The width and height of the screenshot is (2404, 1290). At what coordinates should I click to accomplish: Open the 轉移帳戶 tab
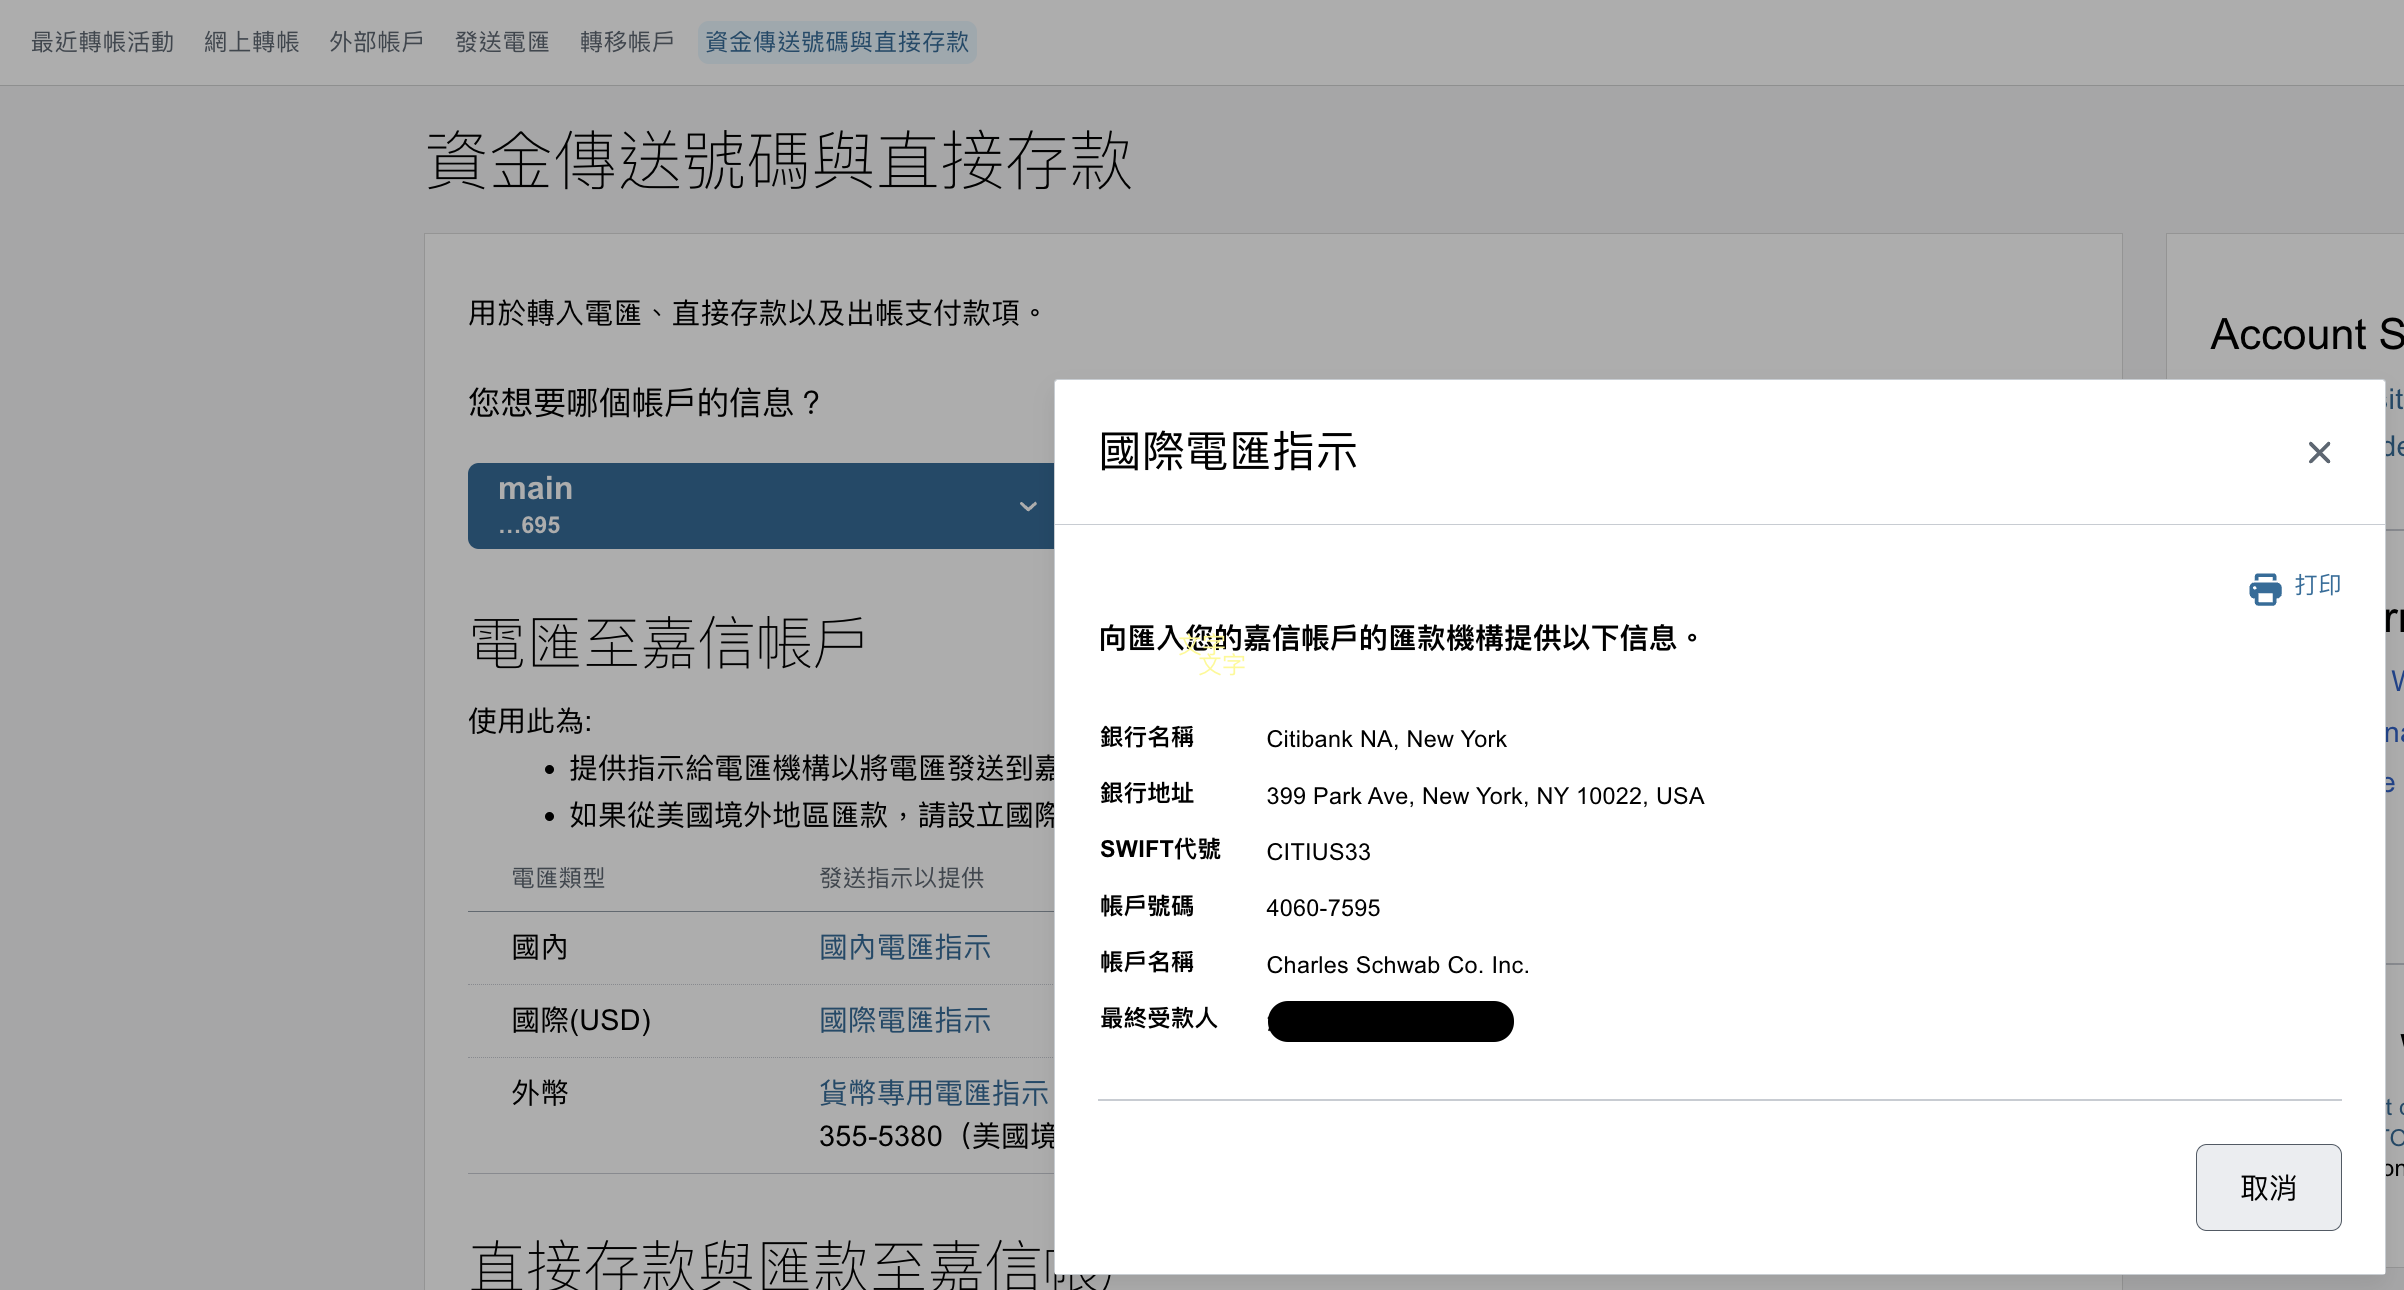(627, 42)
